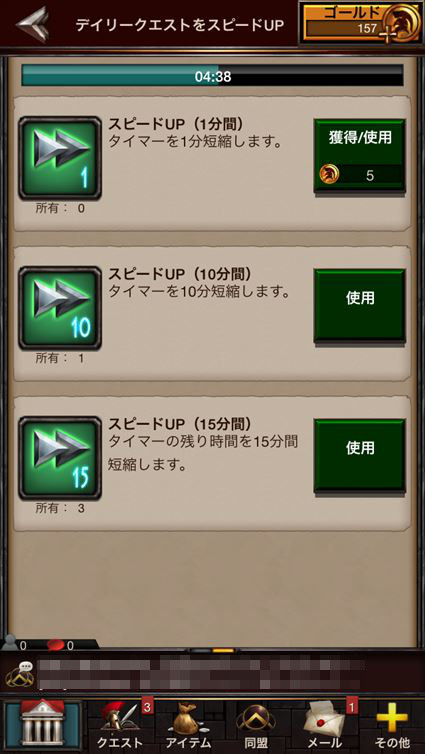The image size is (425, 754).
Task: Click the 04:38 timer progress bar
Action: [x=212, y=76]
